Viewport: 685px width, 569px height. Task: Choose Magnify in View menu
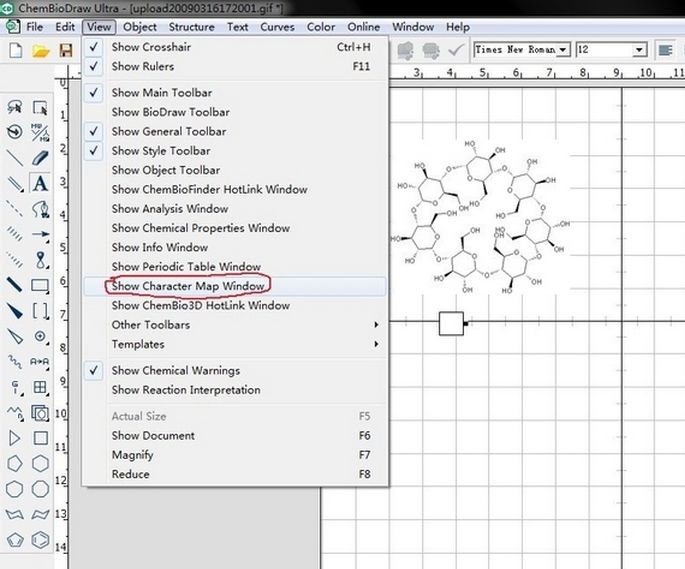[235, 455]
